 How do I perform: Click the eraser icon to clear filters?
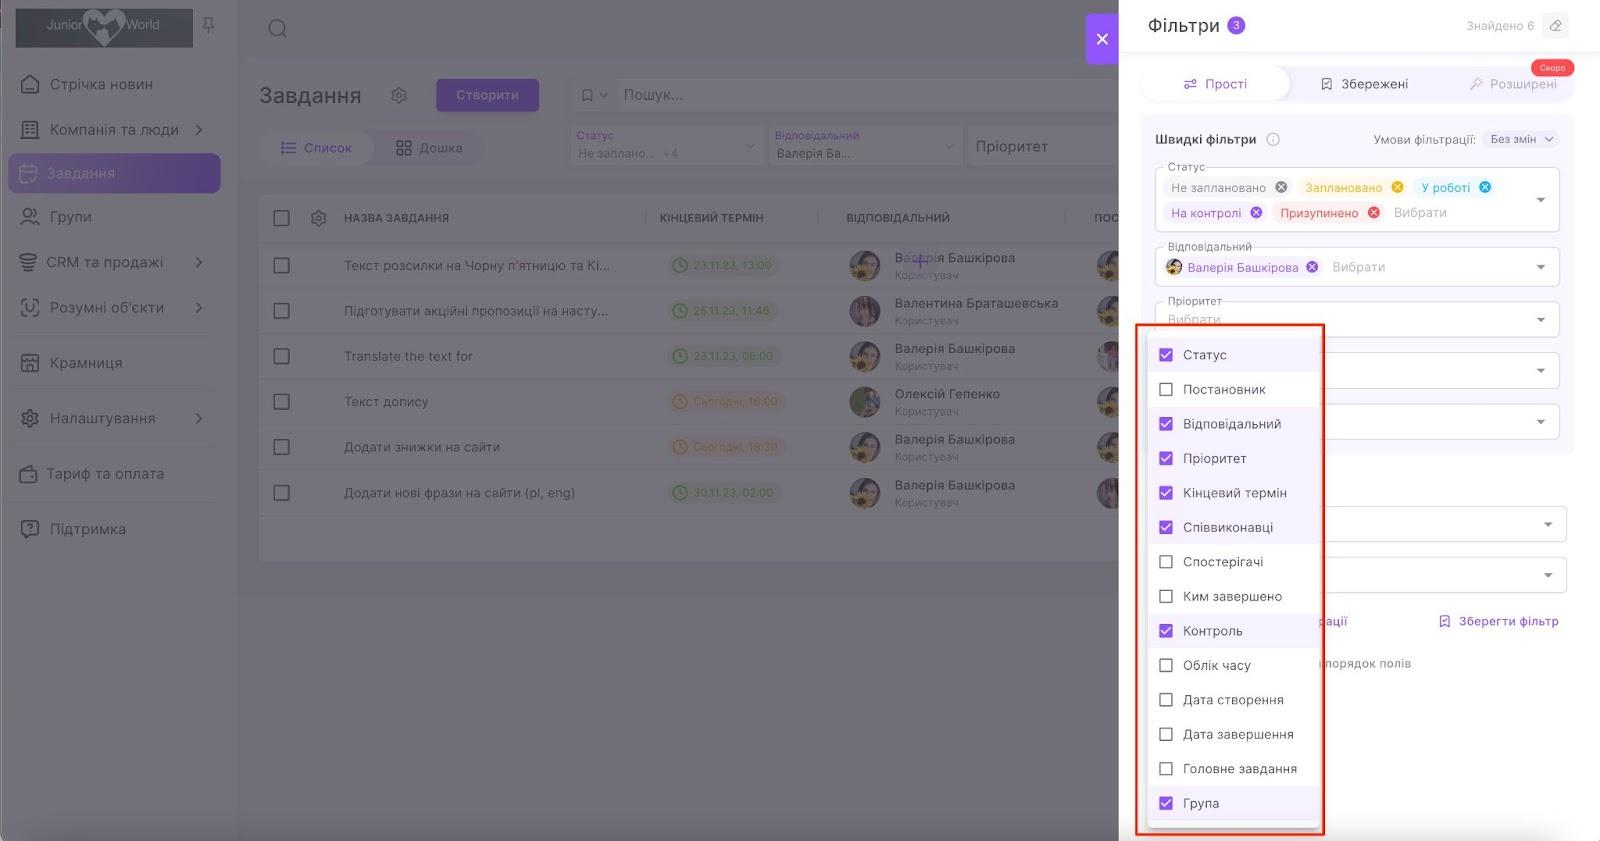click(1555, 26)
